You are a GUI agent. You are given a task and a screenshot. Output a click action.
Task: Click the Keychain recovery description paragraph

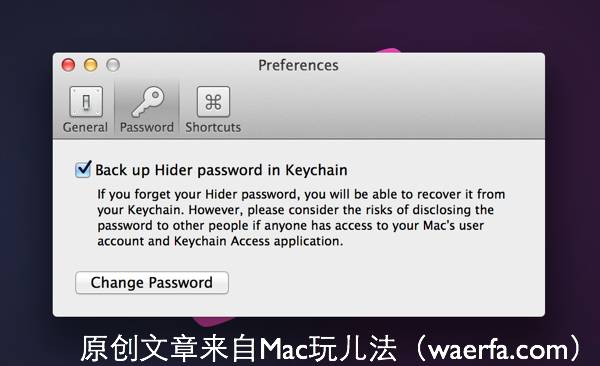pyautogui.click(x=301, y=217)
